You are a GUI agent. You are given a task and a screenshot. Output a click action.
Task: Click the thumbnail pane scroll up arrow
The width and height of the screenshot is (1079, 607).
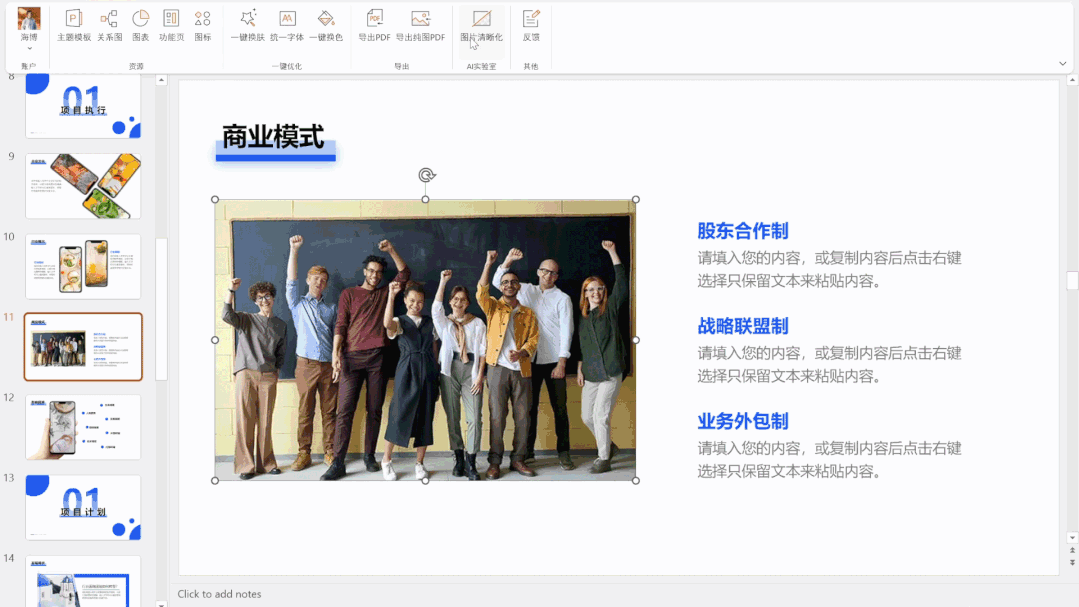(161, 81)
